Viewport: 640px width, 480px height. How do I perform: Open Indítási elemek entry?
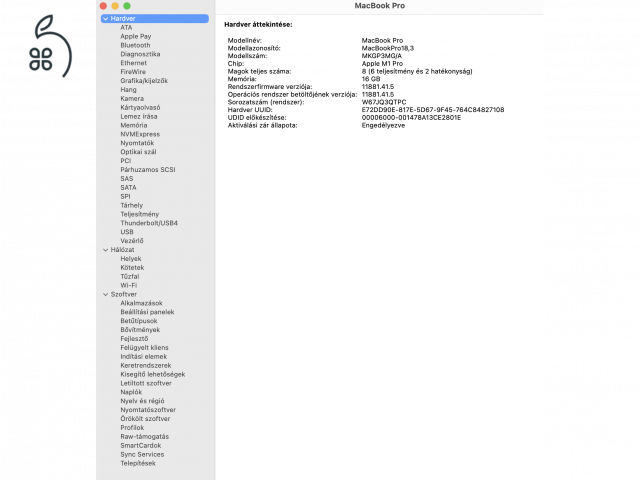tap(144, 357)
